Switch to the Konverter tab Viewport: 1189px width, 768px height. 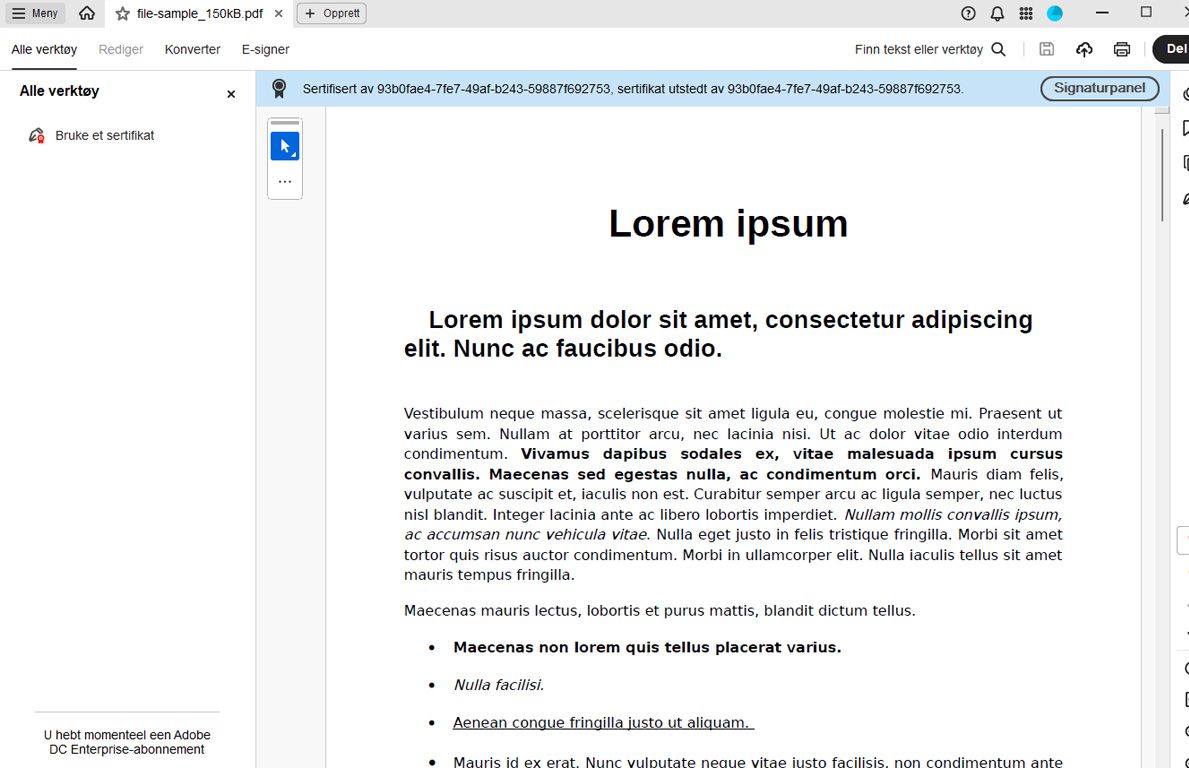click(x=192, y=48)
